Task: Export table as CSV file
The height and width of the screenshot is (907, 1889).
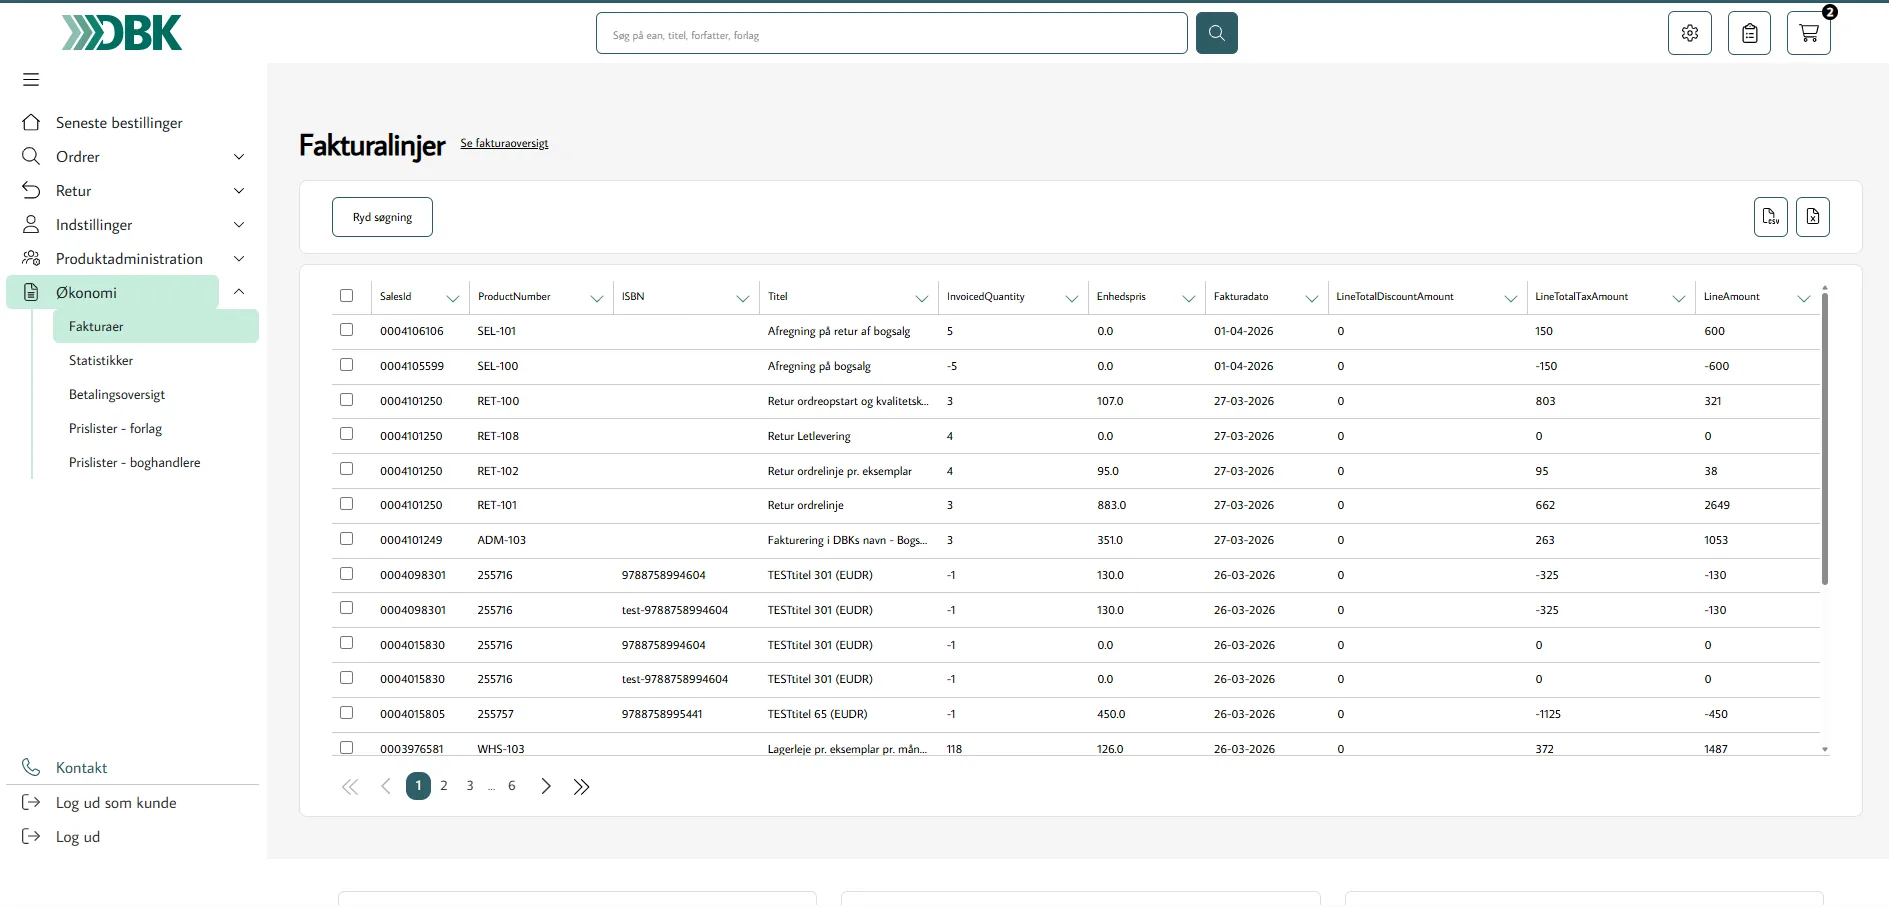Action: point(1771,217)
